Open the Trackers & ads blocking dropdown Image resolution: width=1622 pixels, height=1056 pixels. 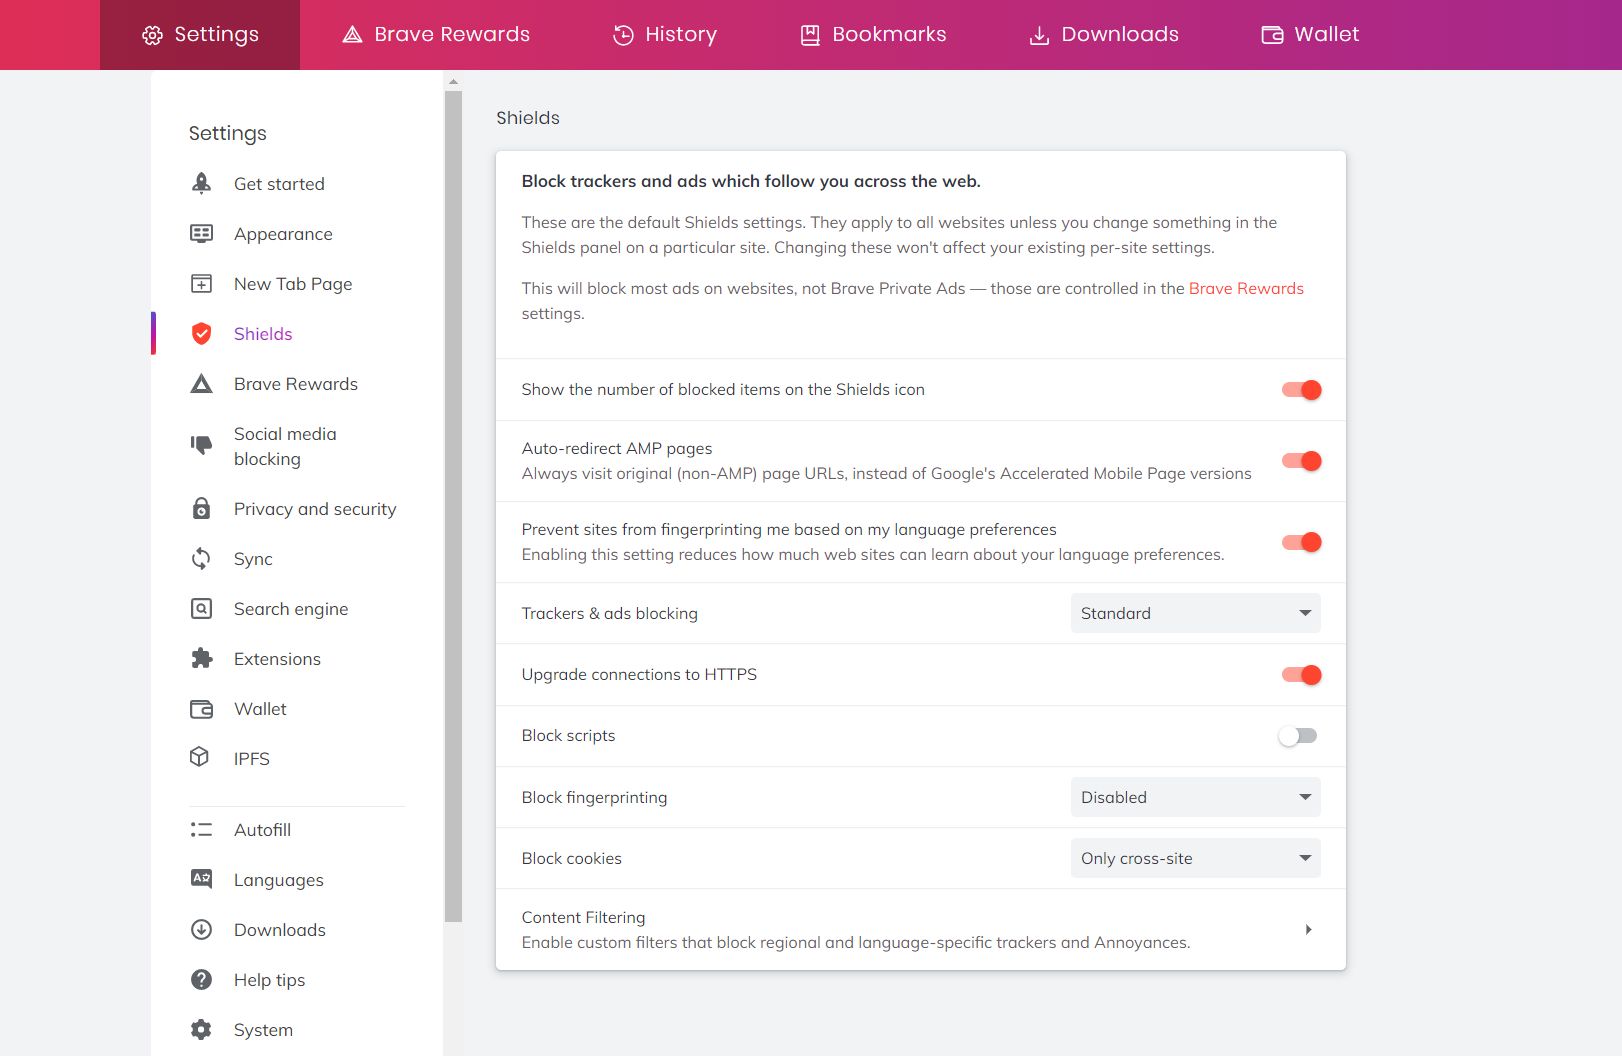pos(1195,613)
